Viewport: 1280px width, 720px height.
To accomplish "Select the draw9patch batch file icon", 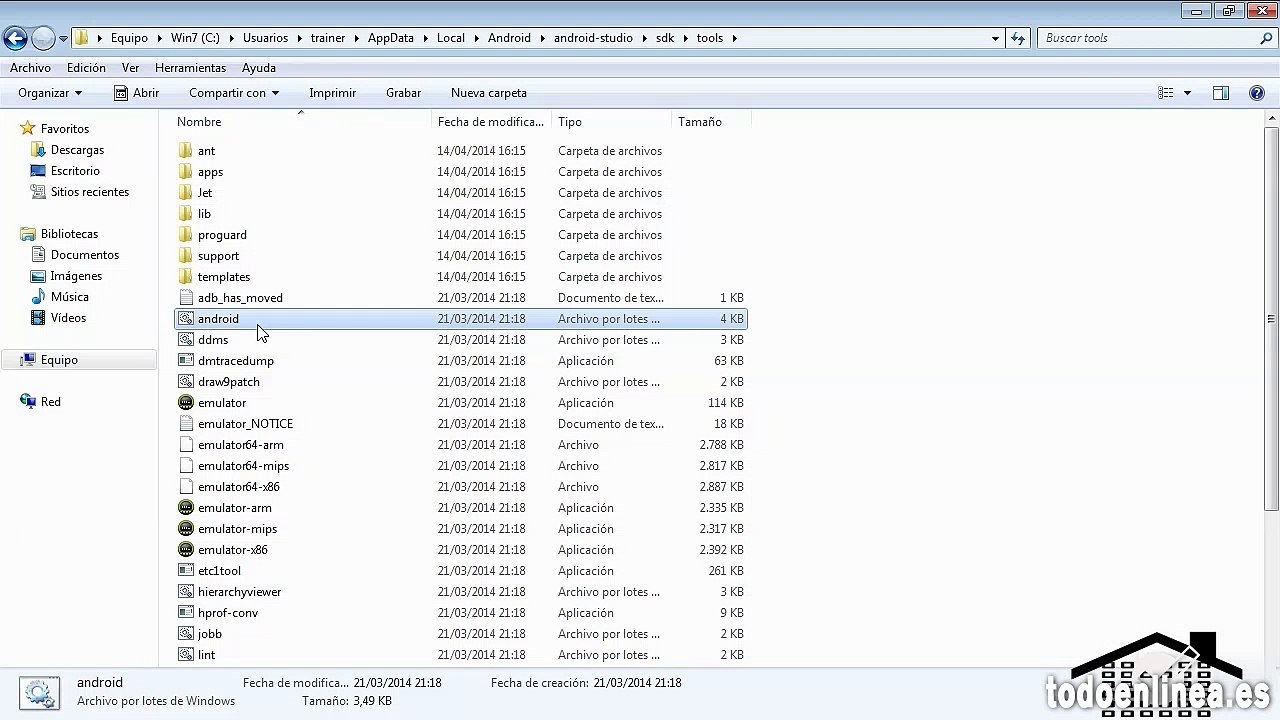I will [x=185, y=382].
